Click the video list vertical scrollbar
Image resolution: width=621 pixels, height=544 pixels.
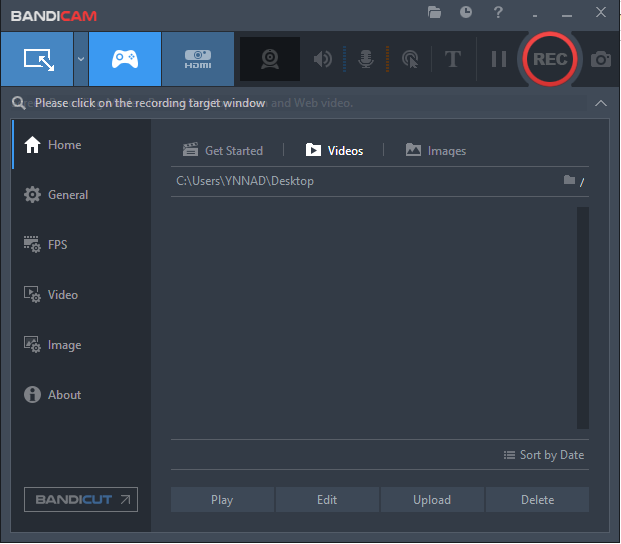point(582,318)
